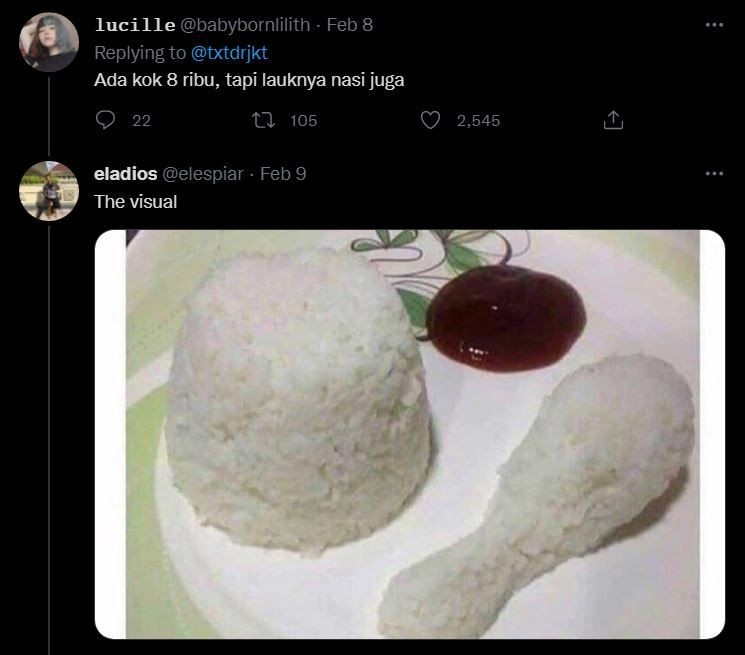Screen dimensions: 745x655
Task: Open the @txtdrjkt mention link
Action: click(228, 53)
